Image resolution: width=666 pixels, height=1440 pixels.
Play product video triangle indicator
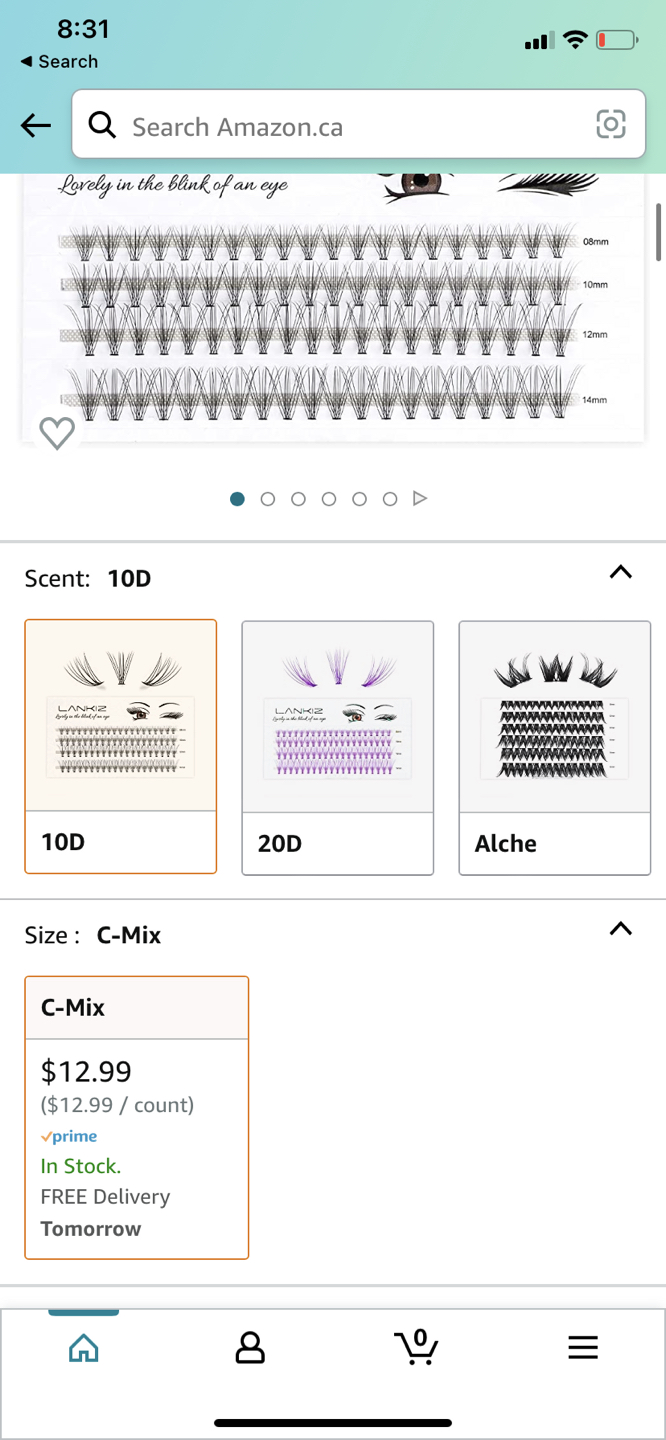click(x=420, y=498)
